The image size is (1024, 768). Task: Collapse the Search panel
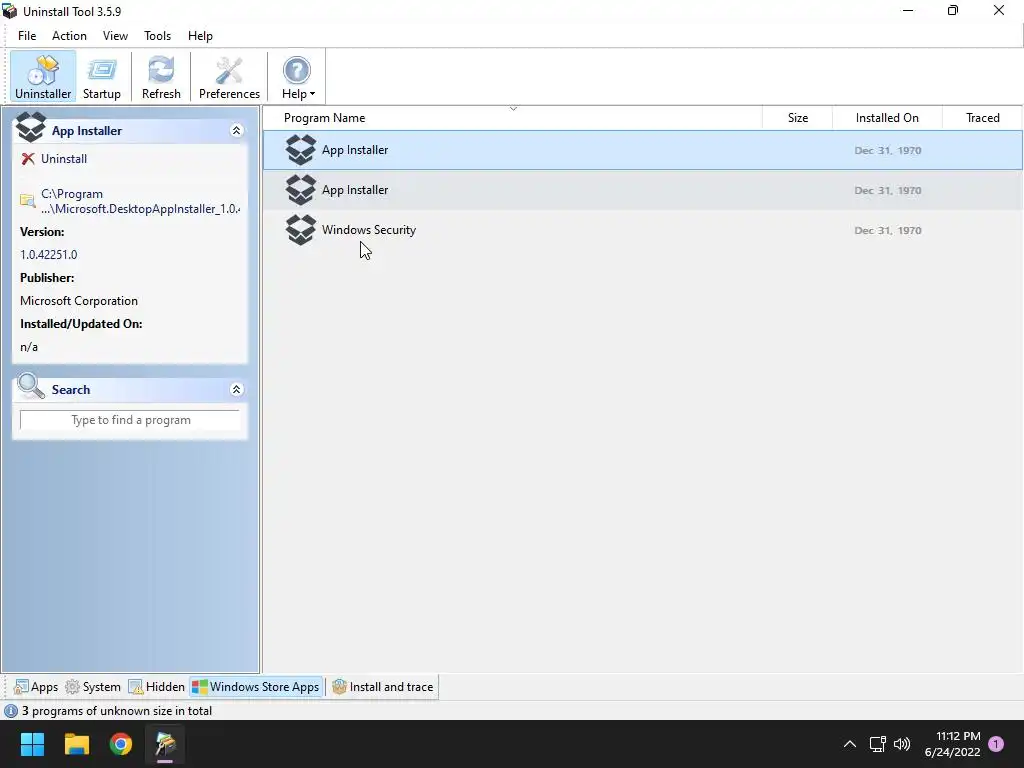pyautogui.click(x=236, y=390)
